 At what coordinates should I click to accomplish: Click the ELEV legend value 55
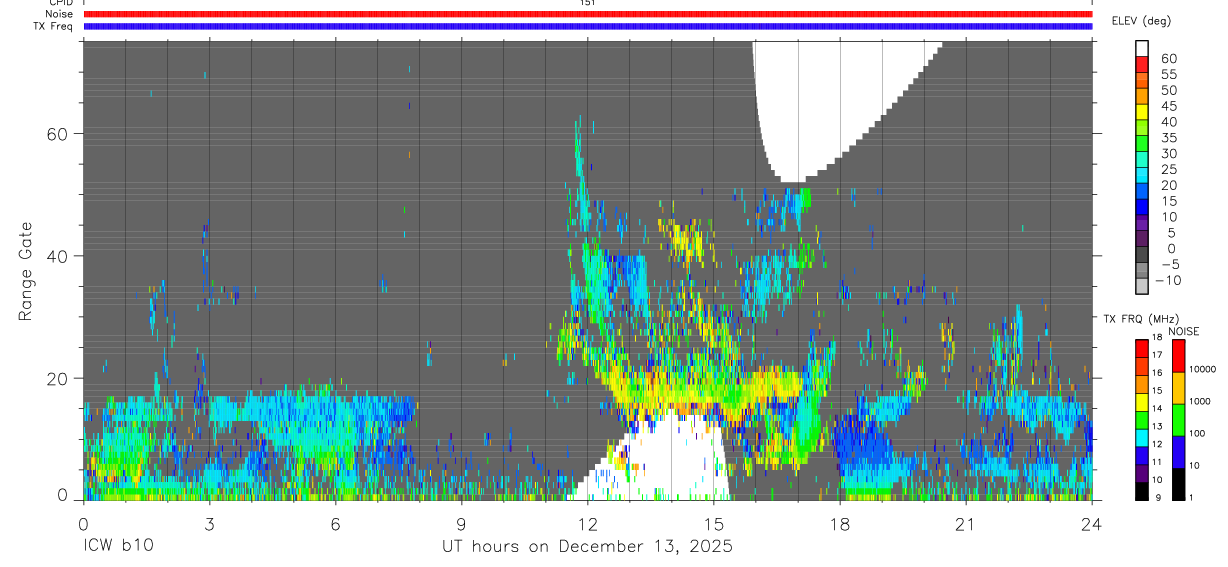[x=1168, y=74]
